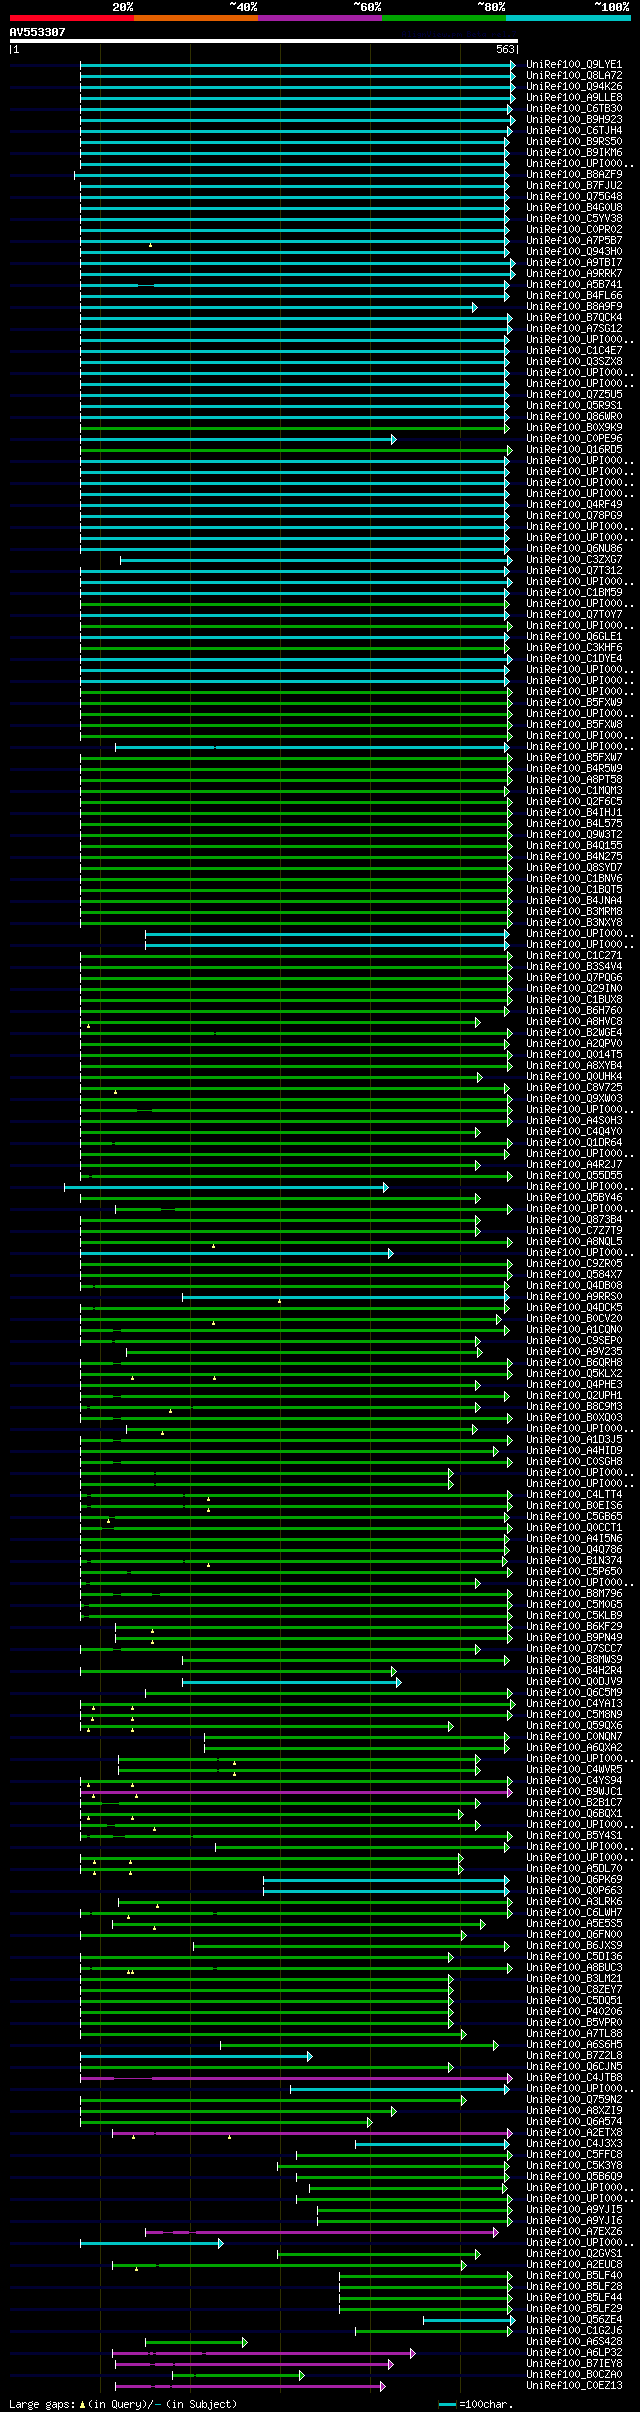Select the hit UniRef100_B9H923
The width and height of the screenshot is (640, 2412).
point(574,120)
